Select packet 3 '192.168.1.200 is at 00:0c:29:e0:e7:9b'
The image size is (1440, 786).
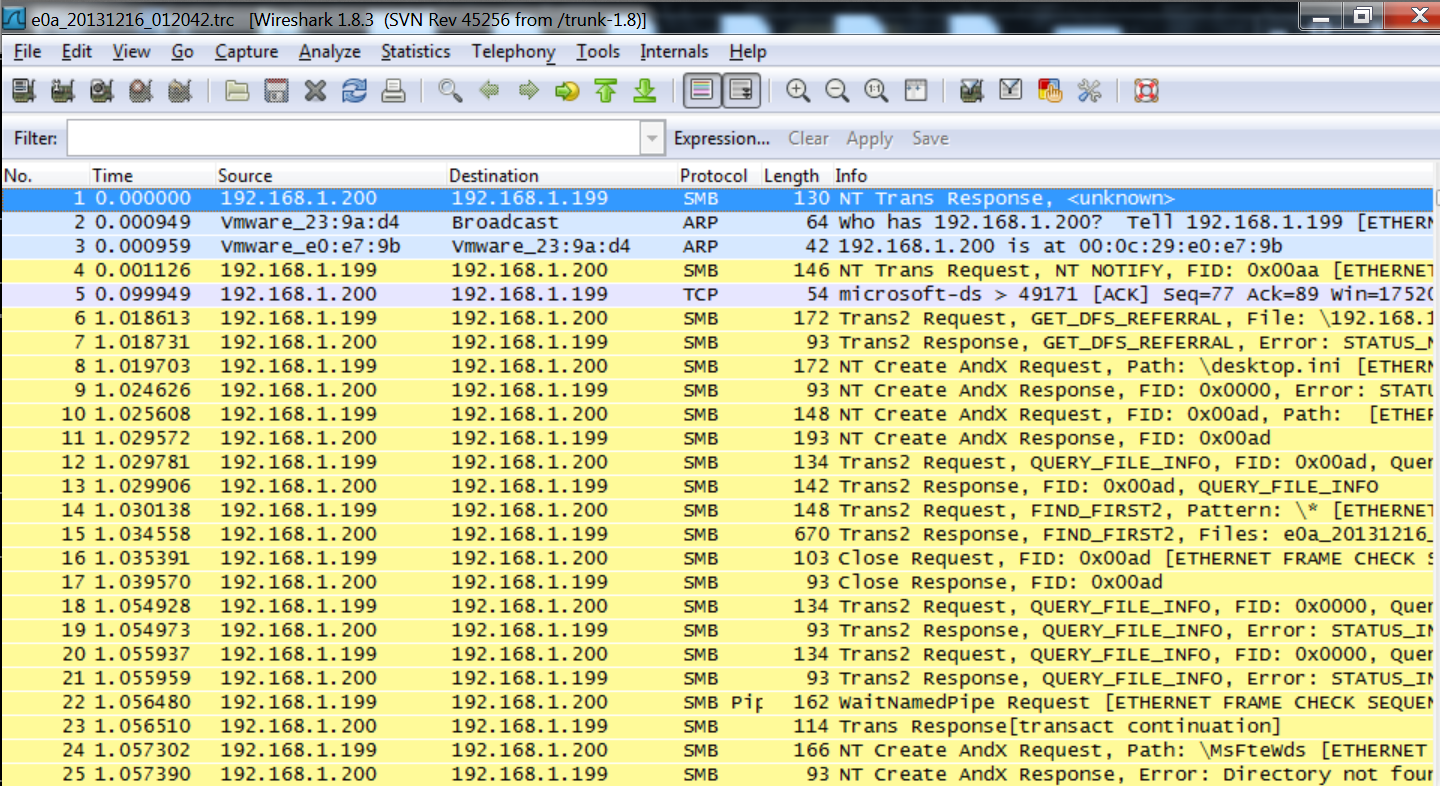pos(720,246)
